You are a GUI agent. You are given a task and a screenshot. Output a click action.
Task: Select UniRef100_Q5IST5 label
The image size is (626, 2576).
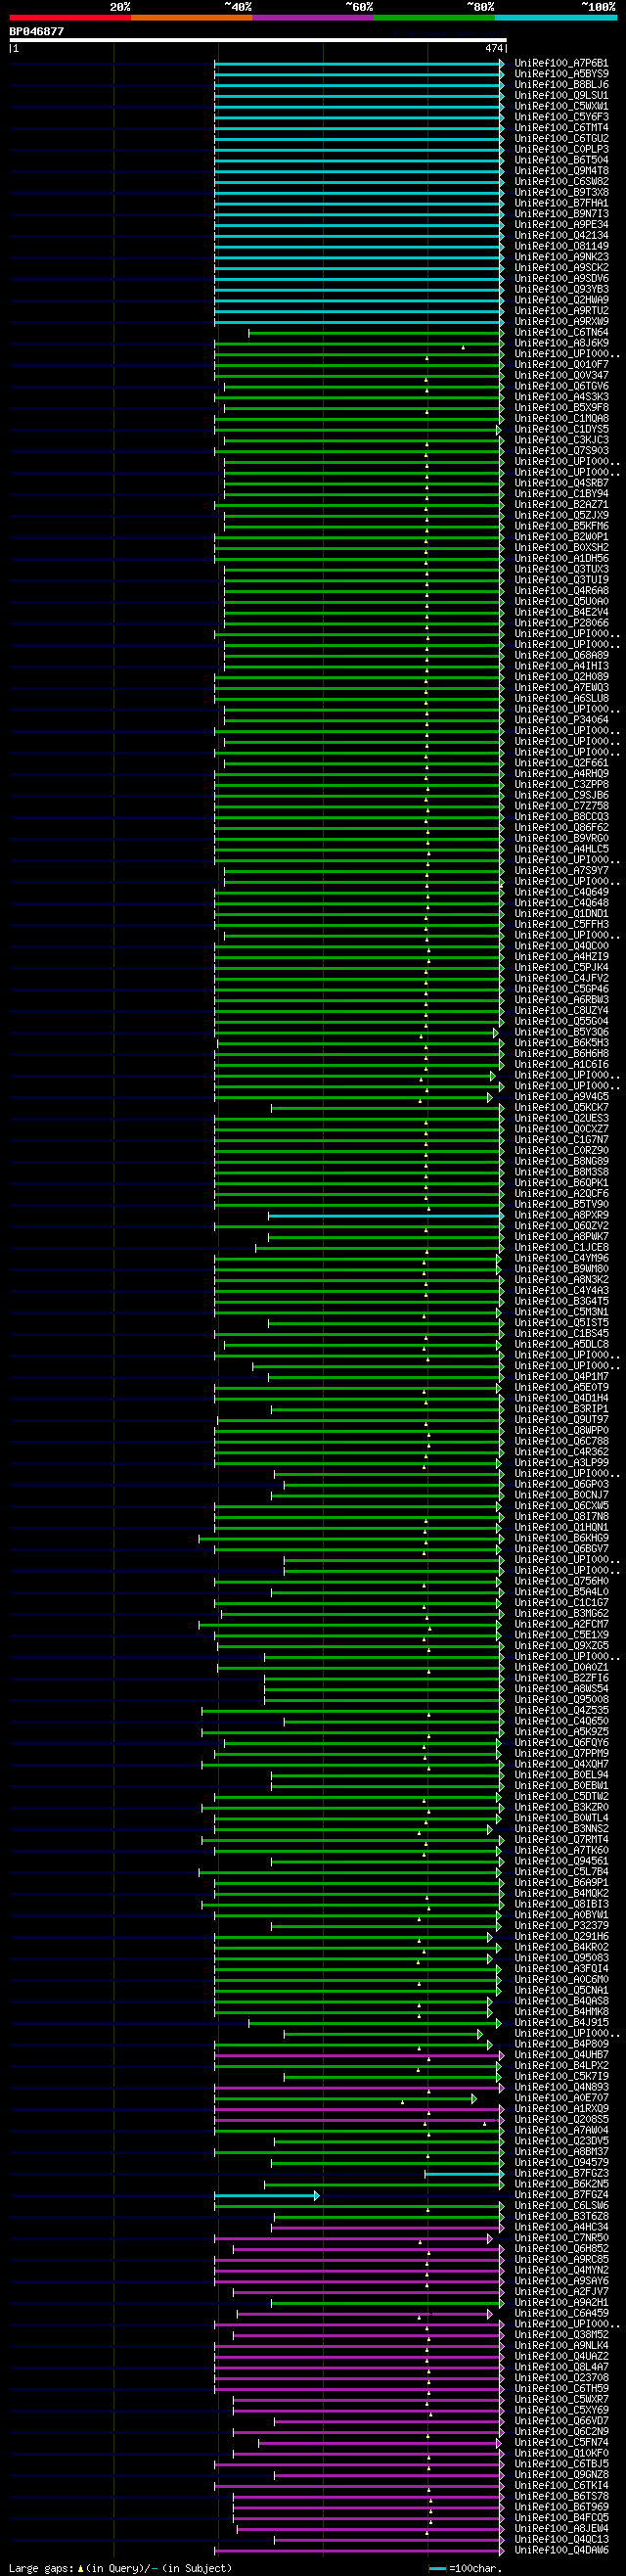[x=561, y=1323]
